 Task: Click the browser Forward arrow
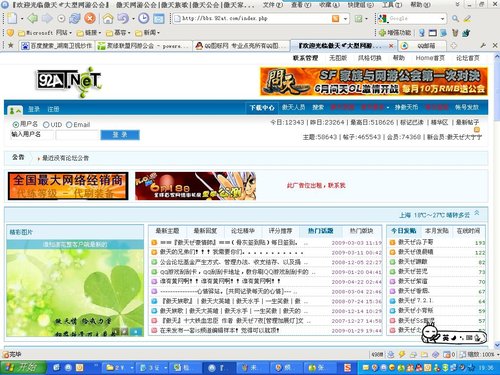tap(47, 18)
